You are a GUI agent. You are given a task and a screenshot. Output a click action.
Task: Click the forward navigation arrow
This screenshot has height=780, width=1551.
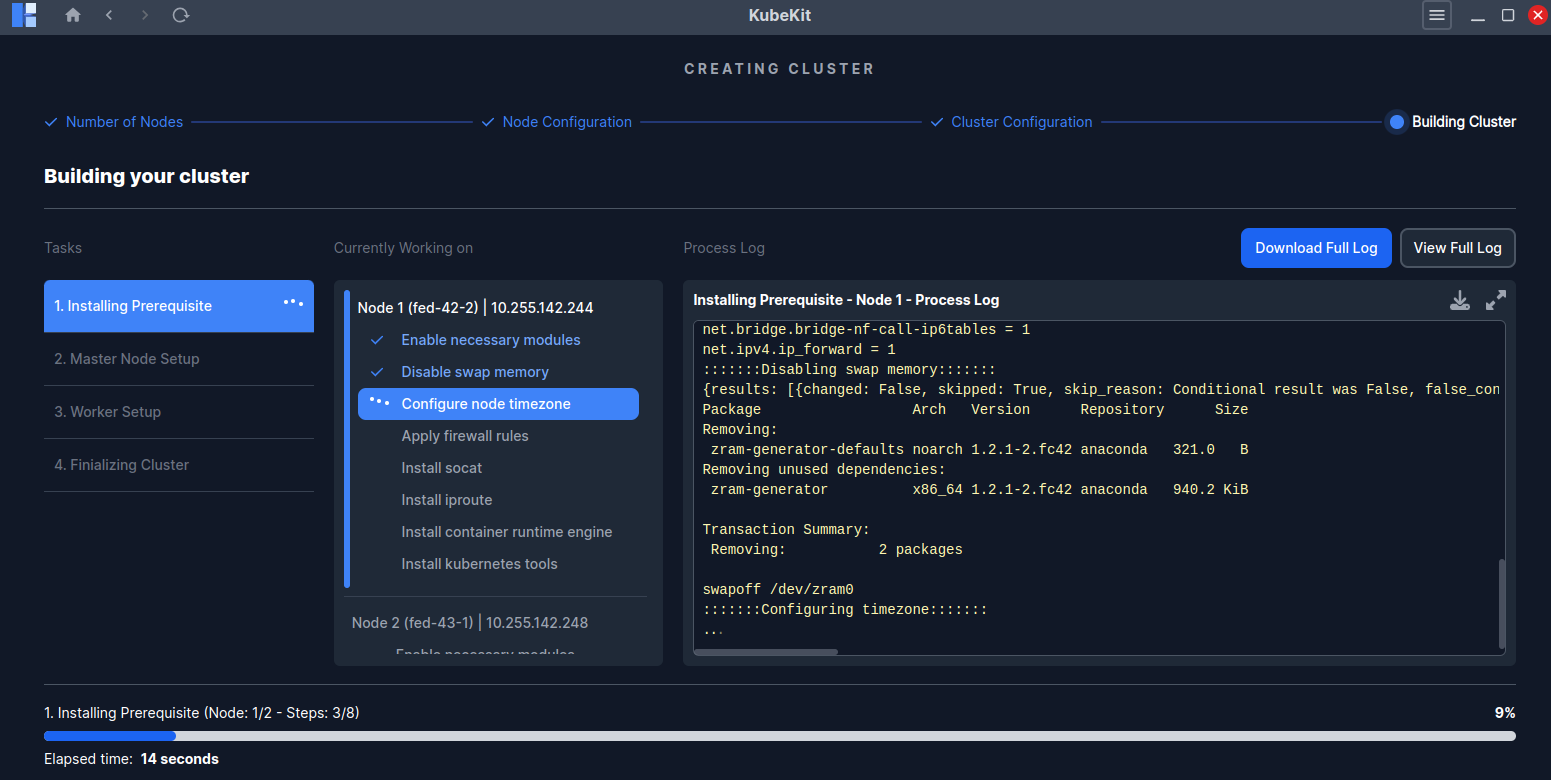pos(145,15)
